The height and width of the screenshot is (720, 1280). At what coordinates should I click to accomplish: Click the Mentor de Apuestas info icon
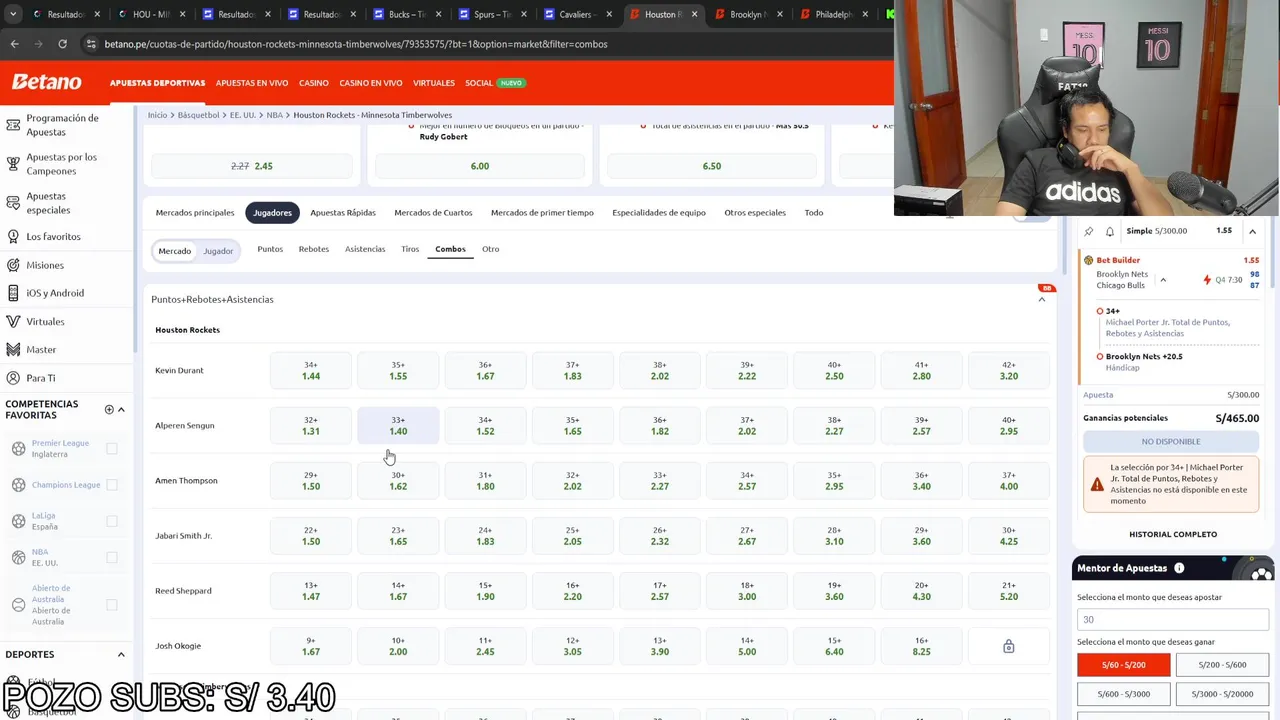[x=1179, y=568]
